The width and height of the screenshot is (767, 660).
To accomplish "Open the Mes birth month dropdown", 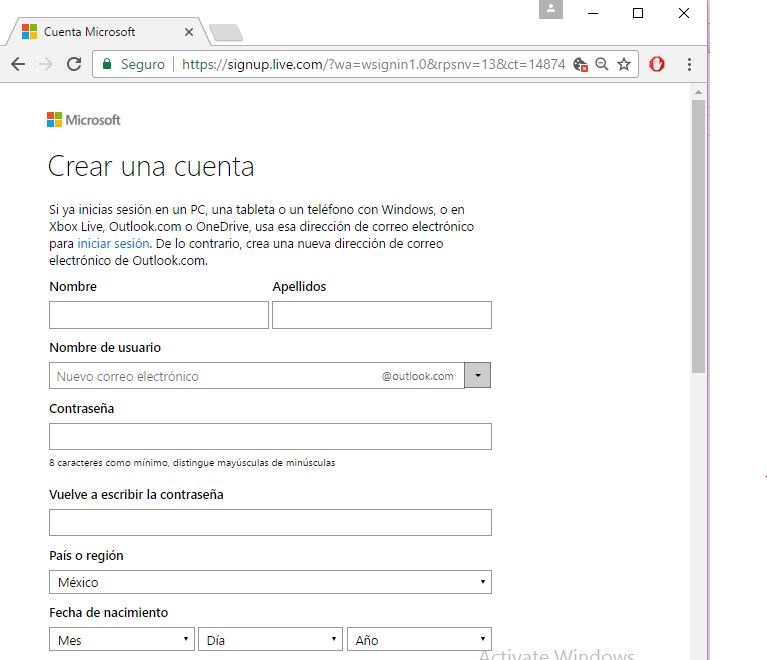I will (x=122, y=640).
